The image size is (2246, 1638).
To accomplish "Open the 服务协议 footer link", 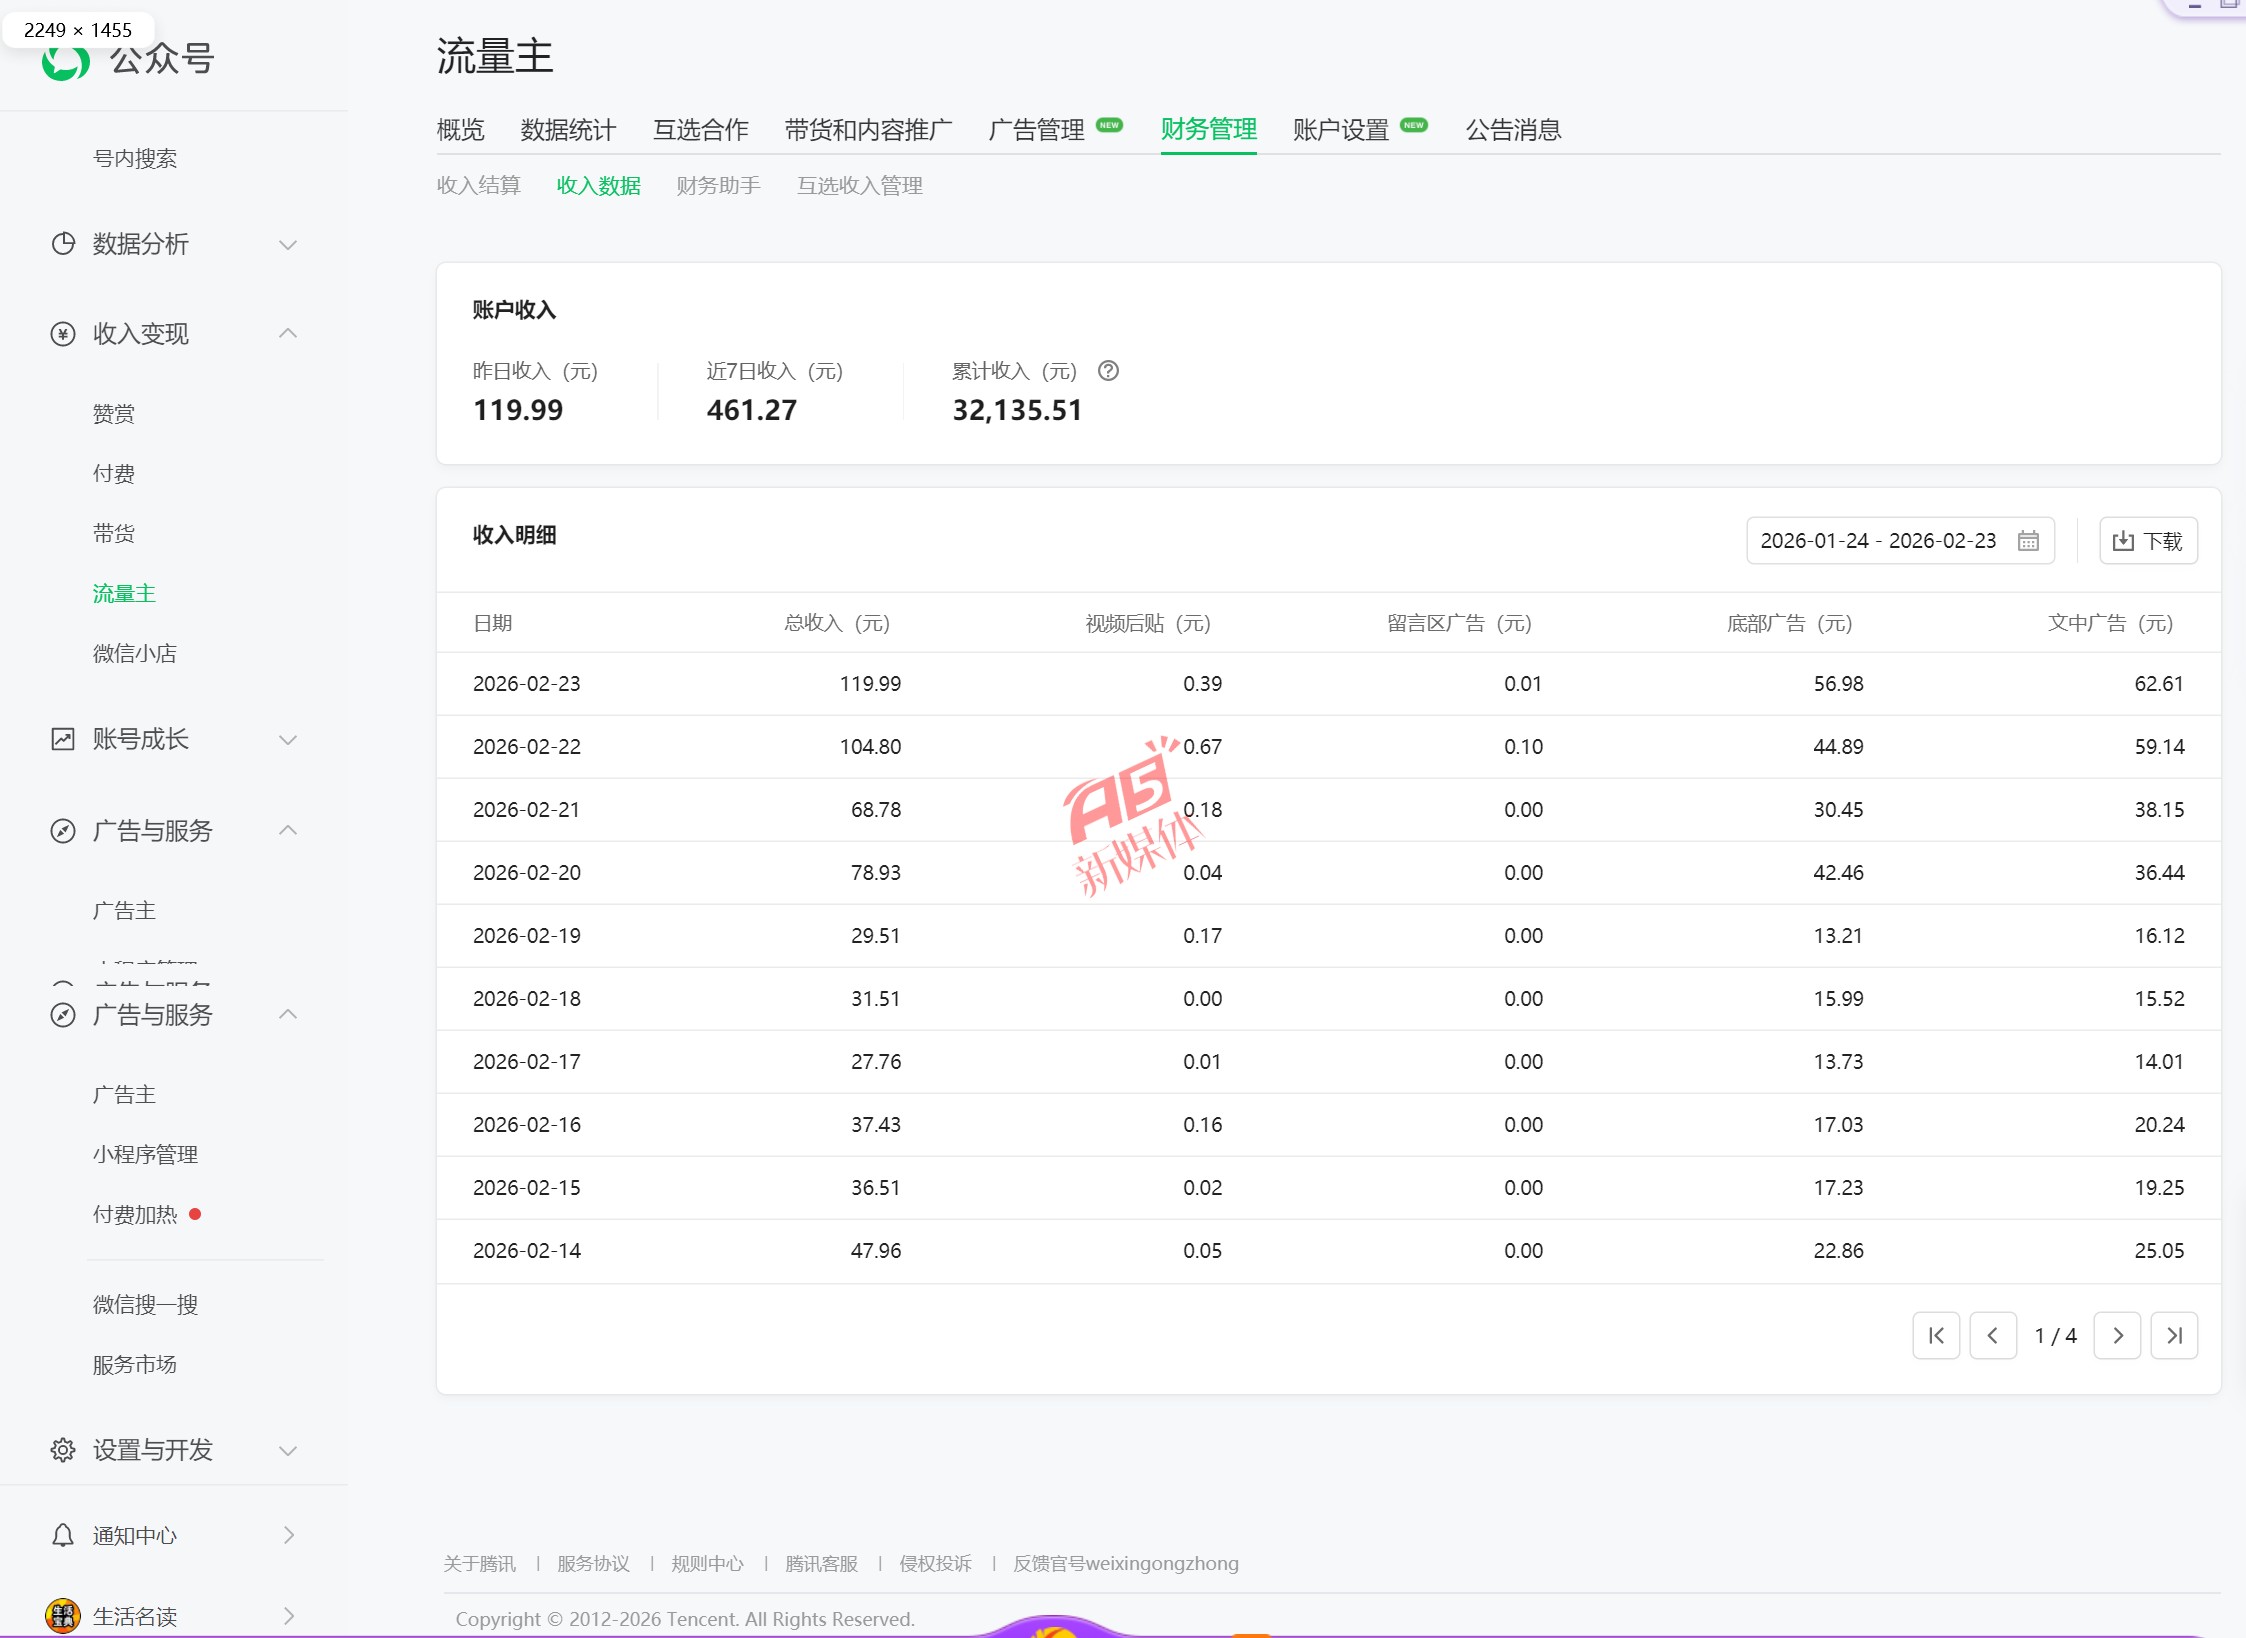I will [593, 1563].
